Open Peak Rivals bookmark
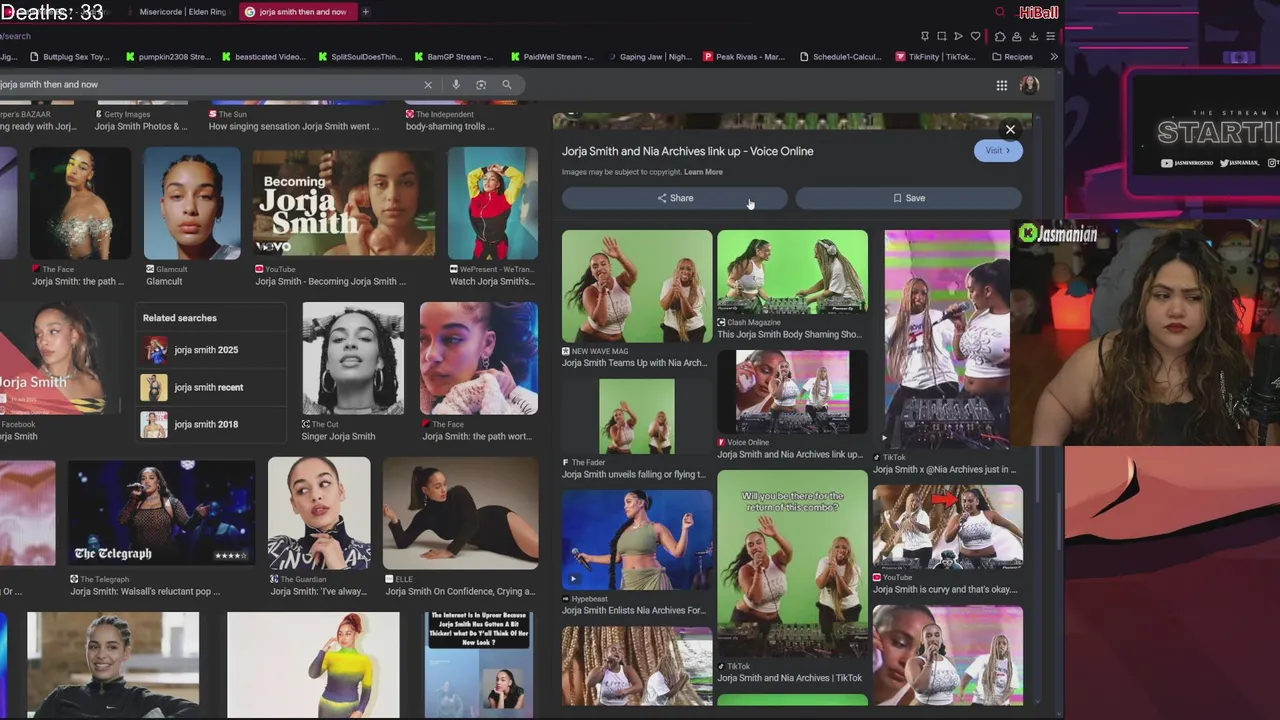Screen dimensions: 1280x720 tap(744, 57)
